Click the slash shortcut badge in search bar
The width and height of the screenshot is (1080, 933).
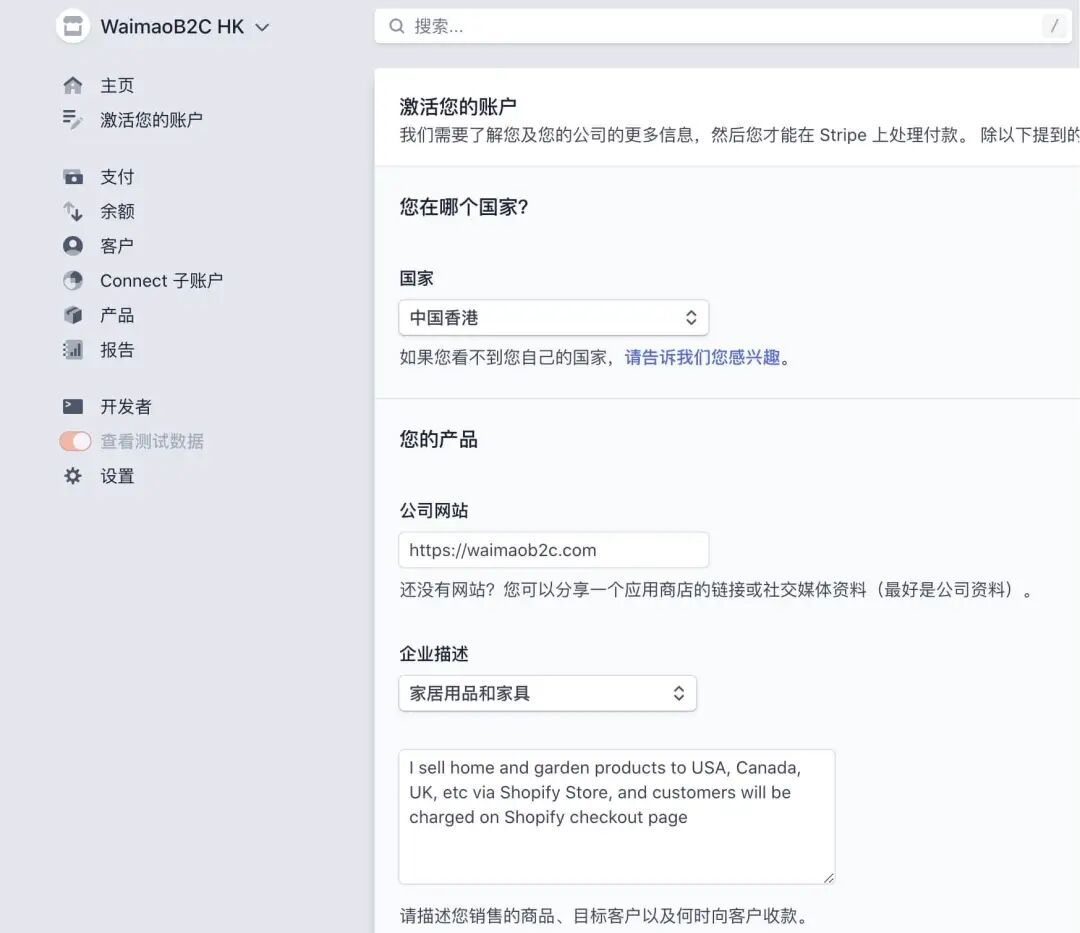click(x=1054, y=26)
